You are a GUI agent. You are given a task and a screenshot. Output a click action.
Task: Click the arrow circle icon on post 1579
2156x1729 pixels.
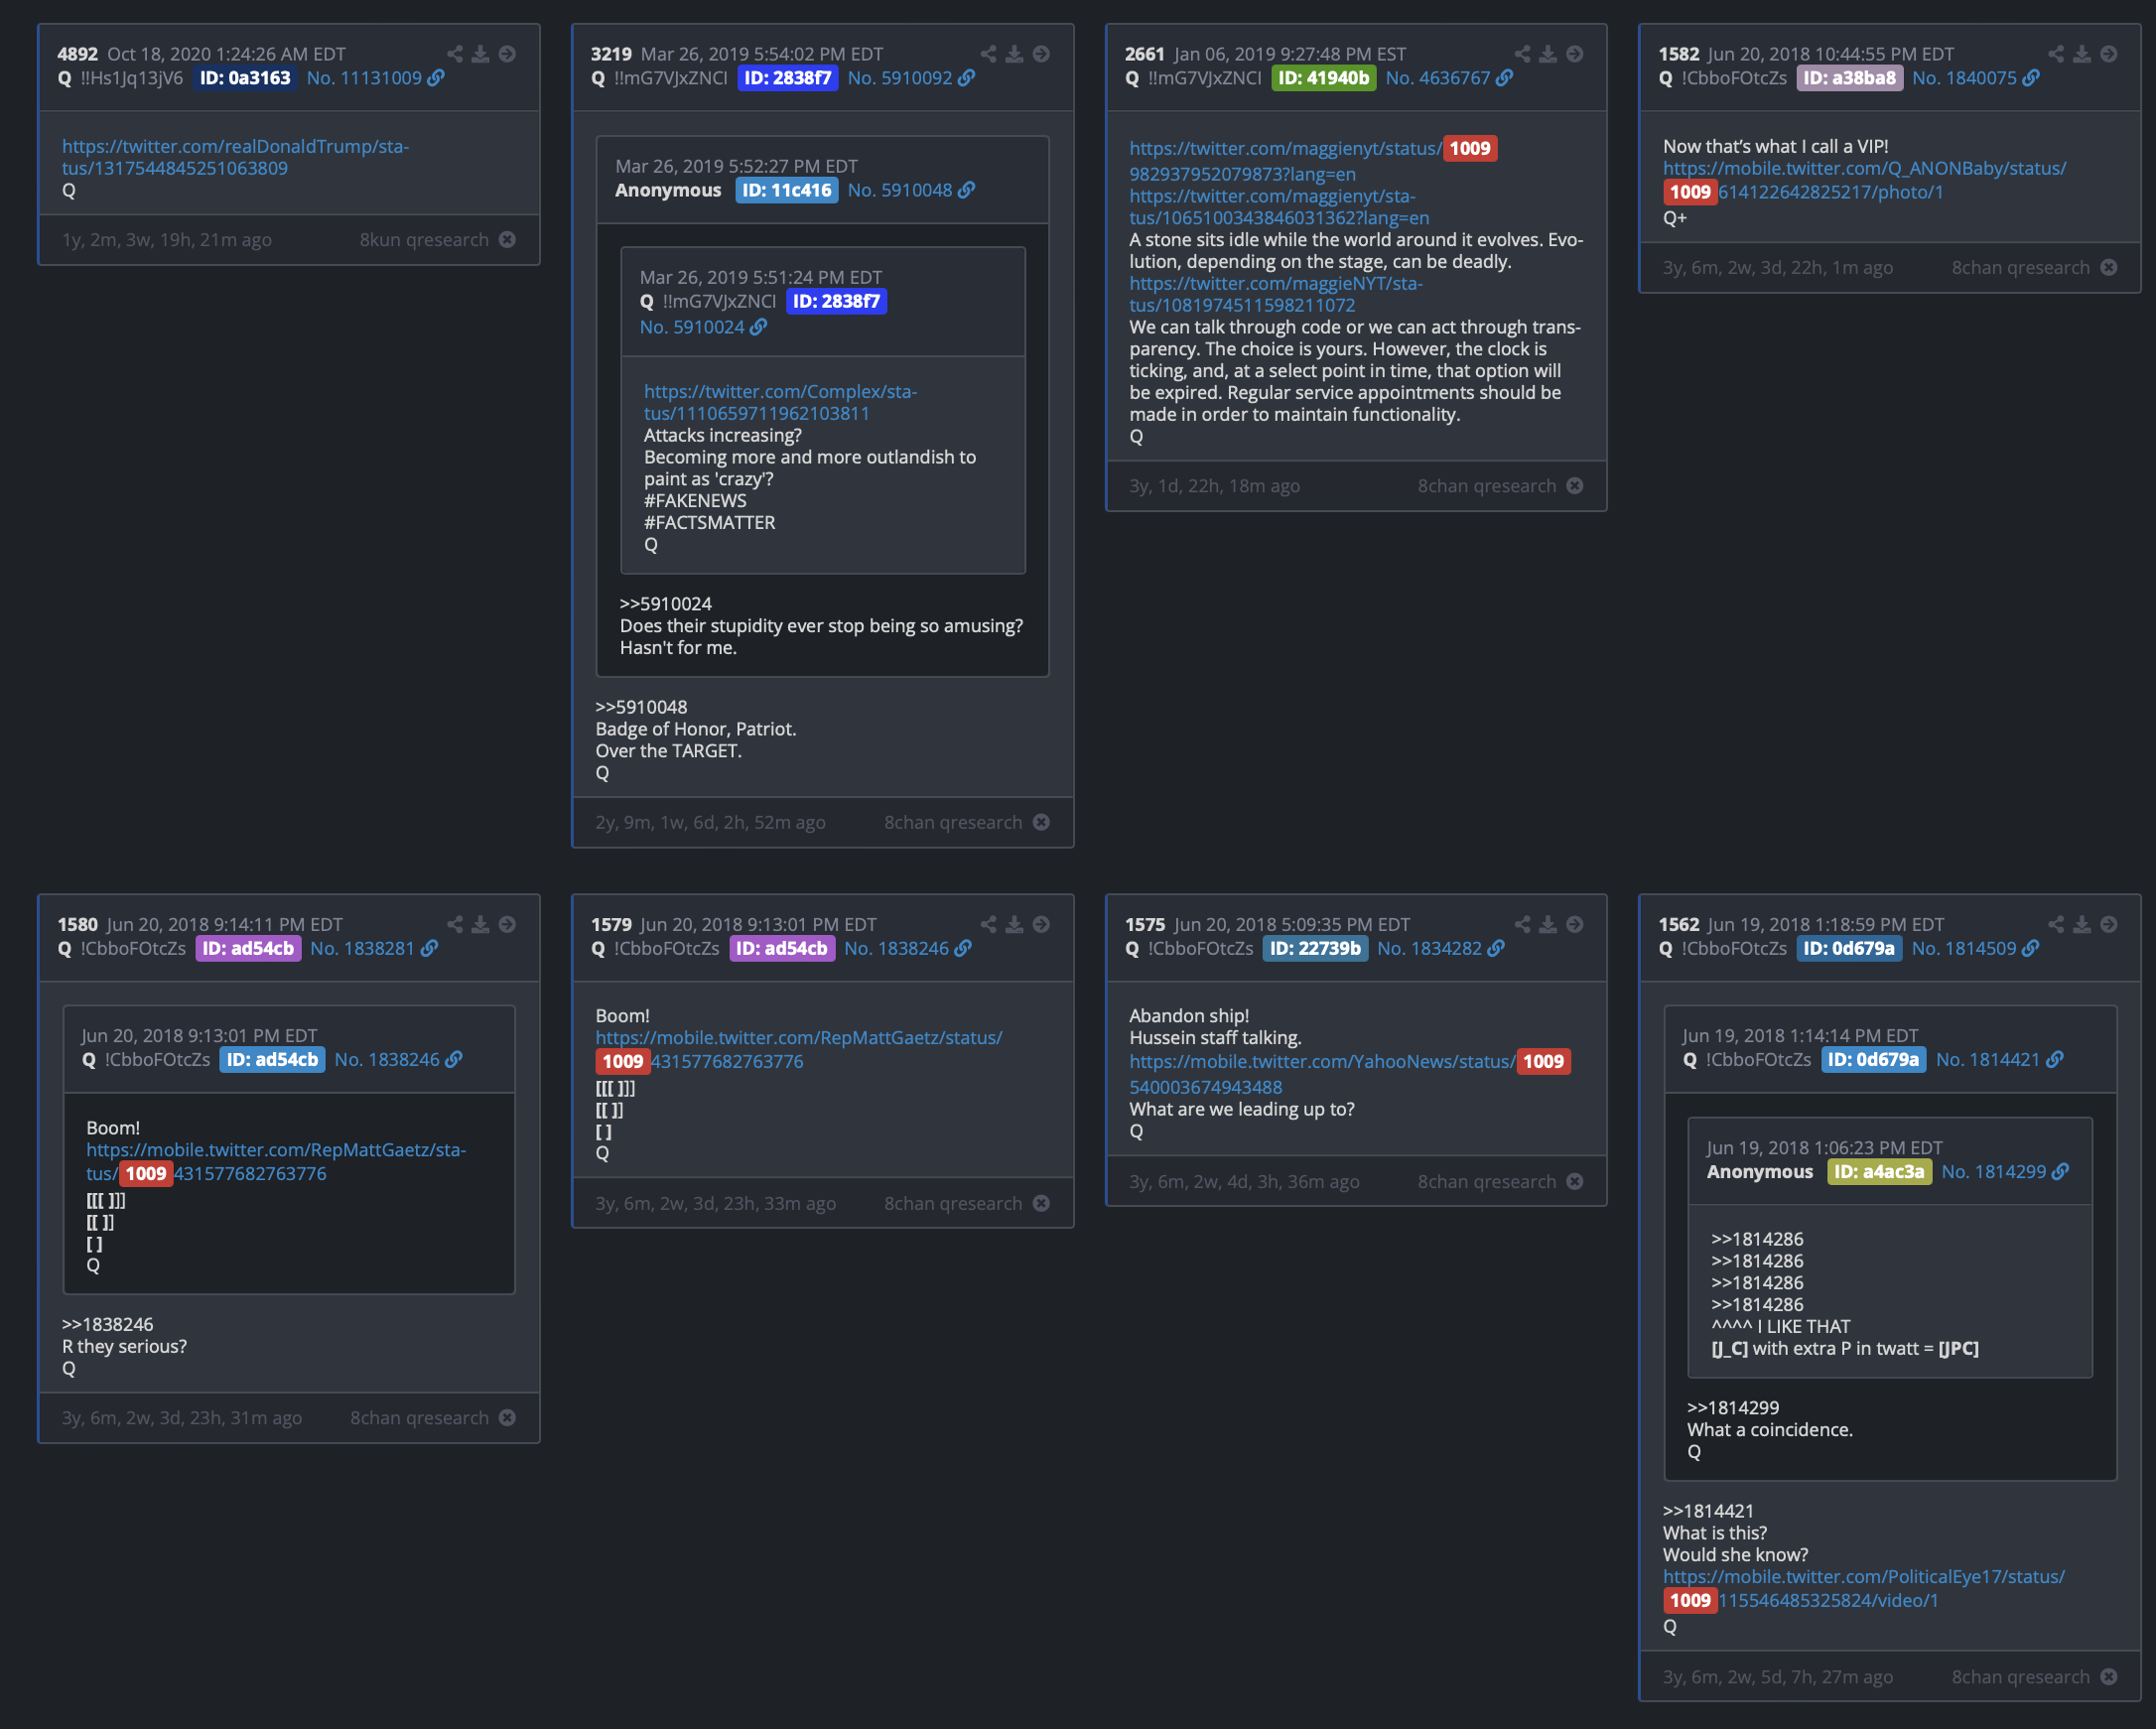[x=1042, y=924]
